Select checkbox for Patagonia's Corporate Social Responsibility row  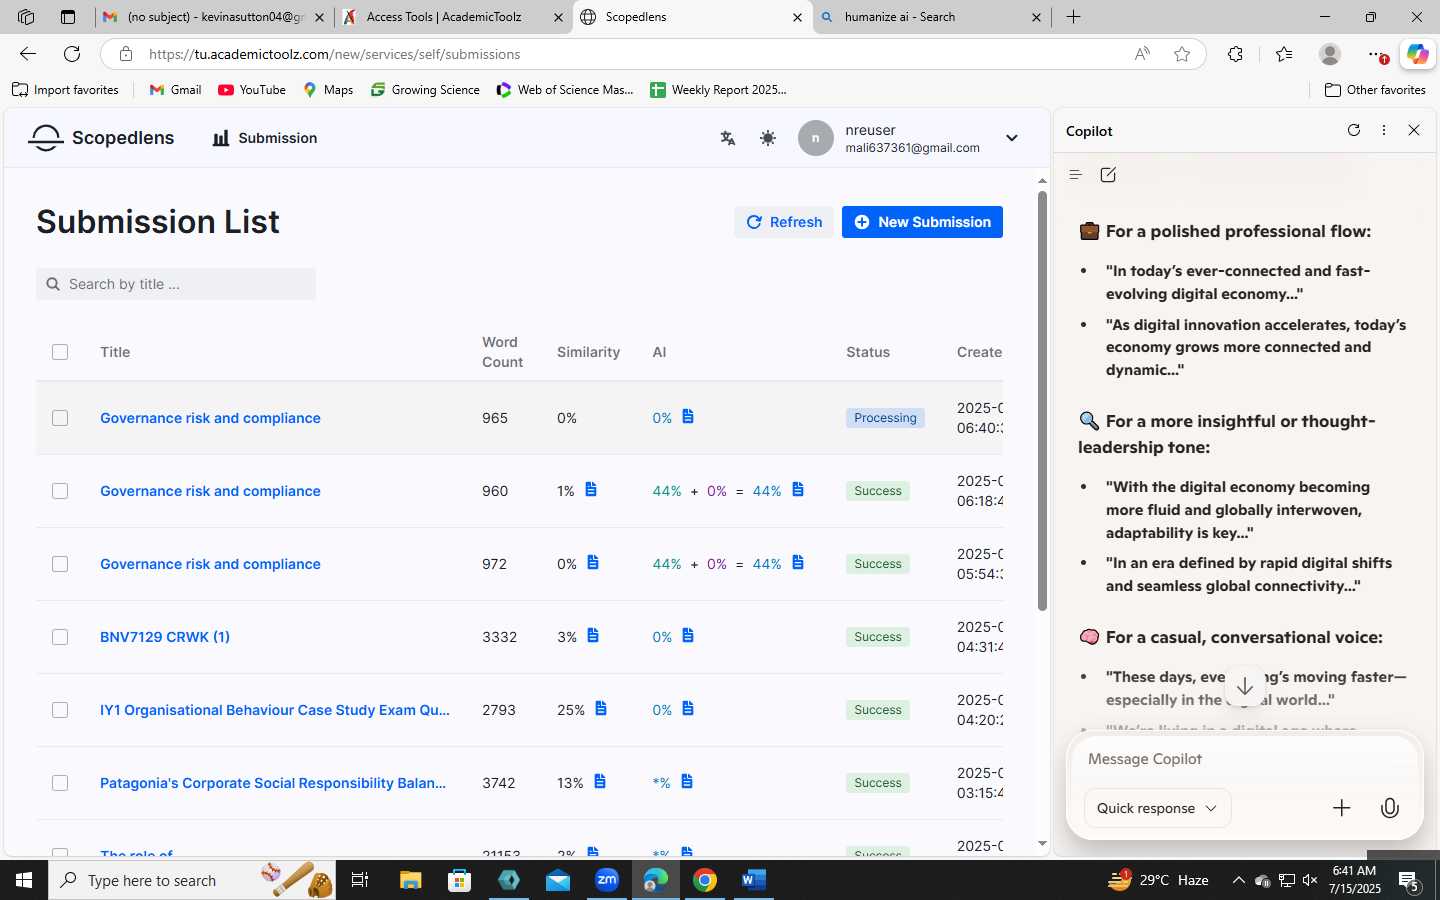[60, 783]
